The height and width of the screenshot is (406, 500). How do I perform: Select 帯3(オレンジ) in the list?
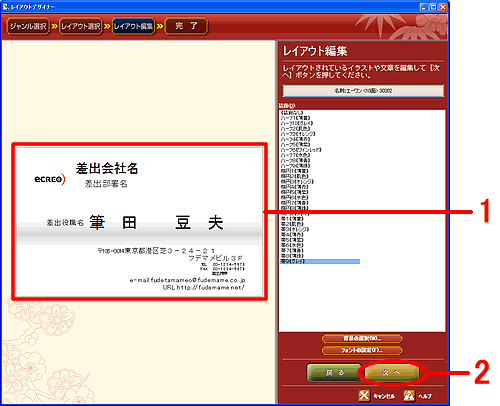pyautogui.click(x=295, y=229)
